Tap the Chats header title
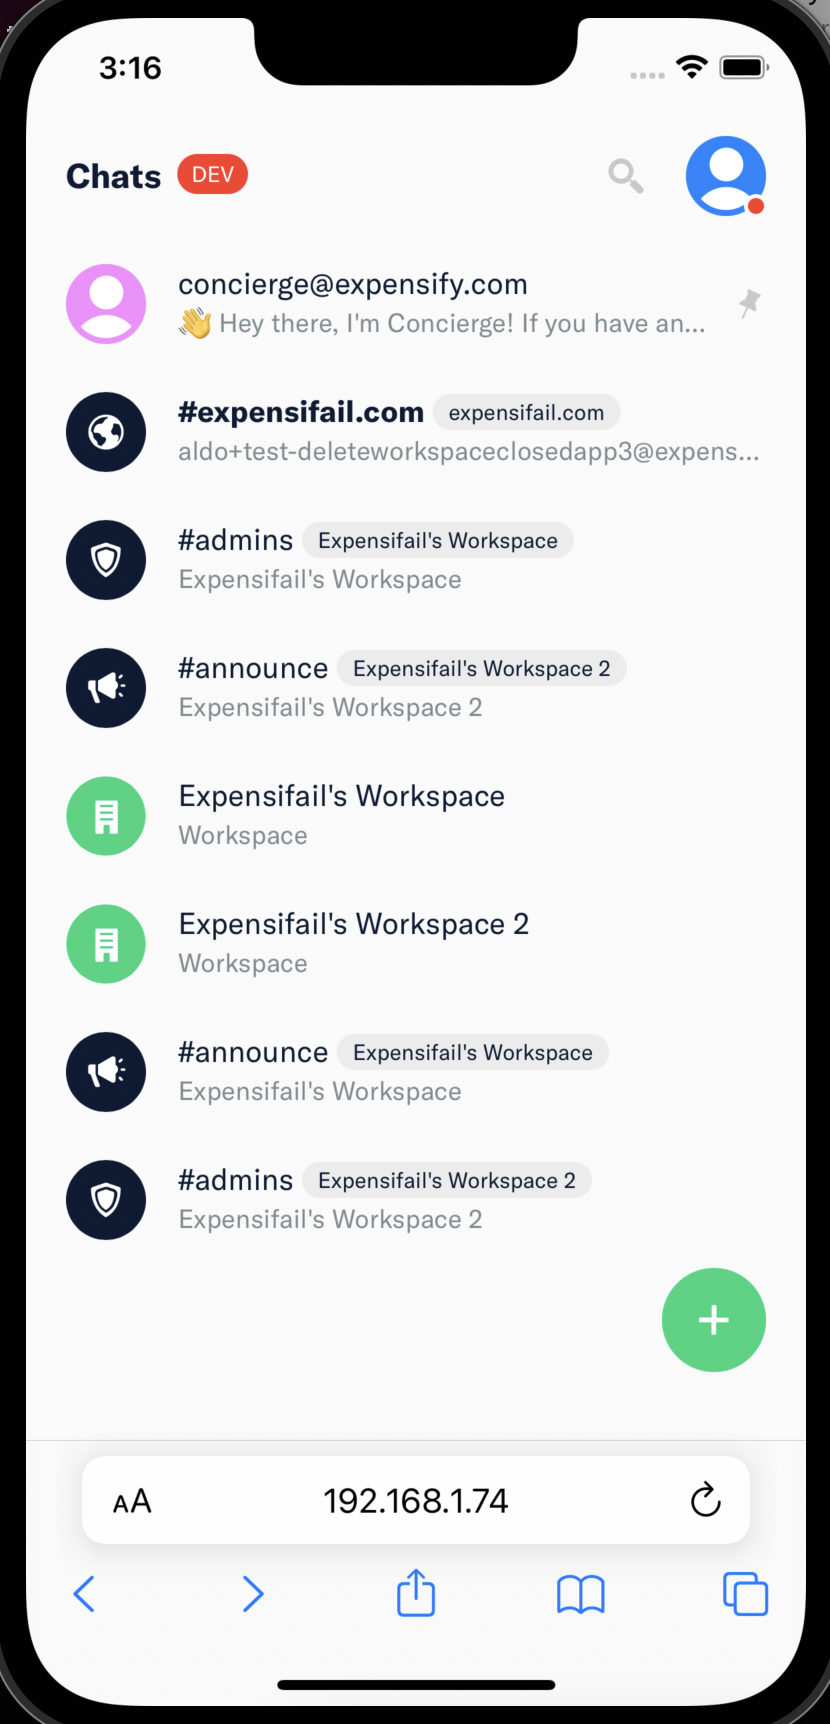This screenshot has width=830, height=1724. [113, 176]
